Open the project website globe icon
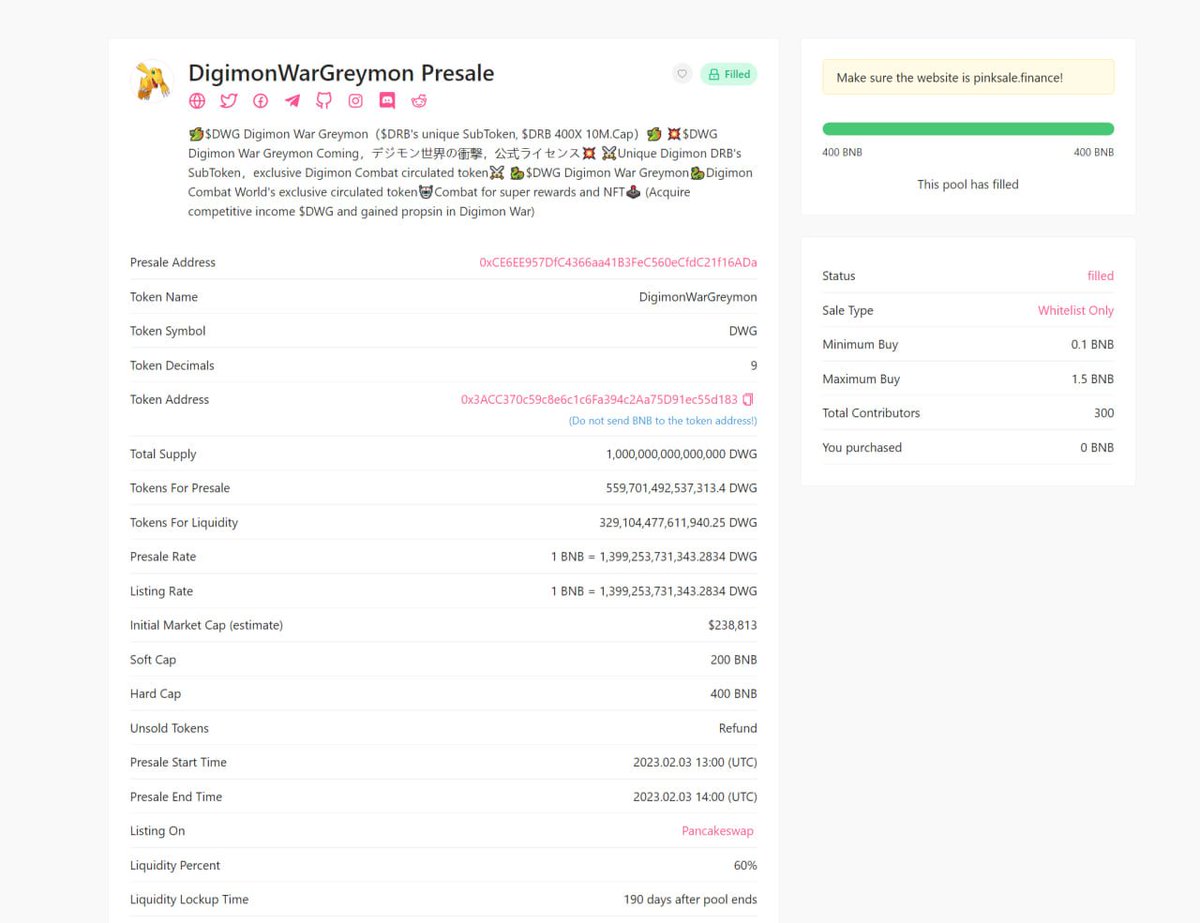 (x=197, y=101)
